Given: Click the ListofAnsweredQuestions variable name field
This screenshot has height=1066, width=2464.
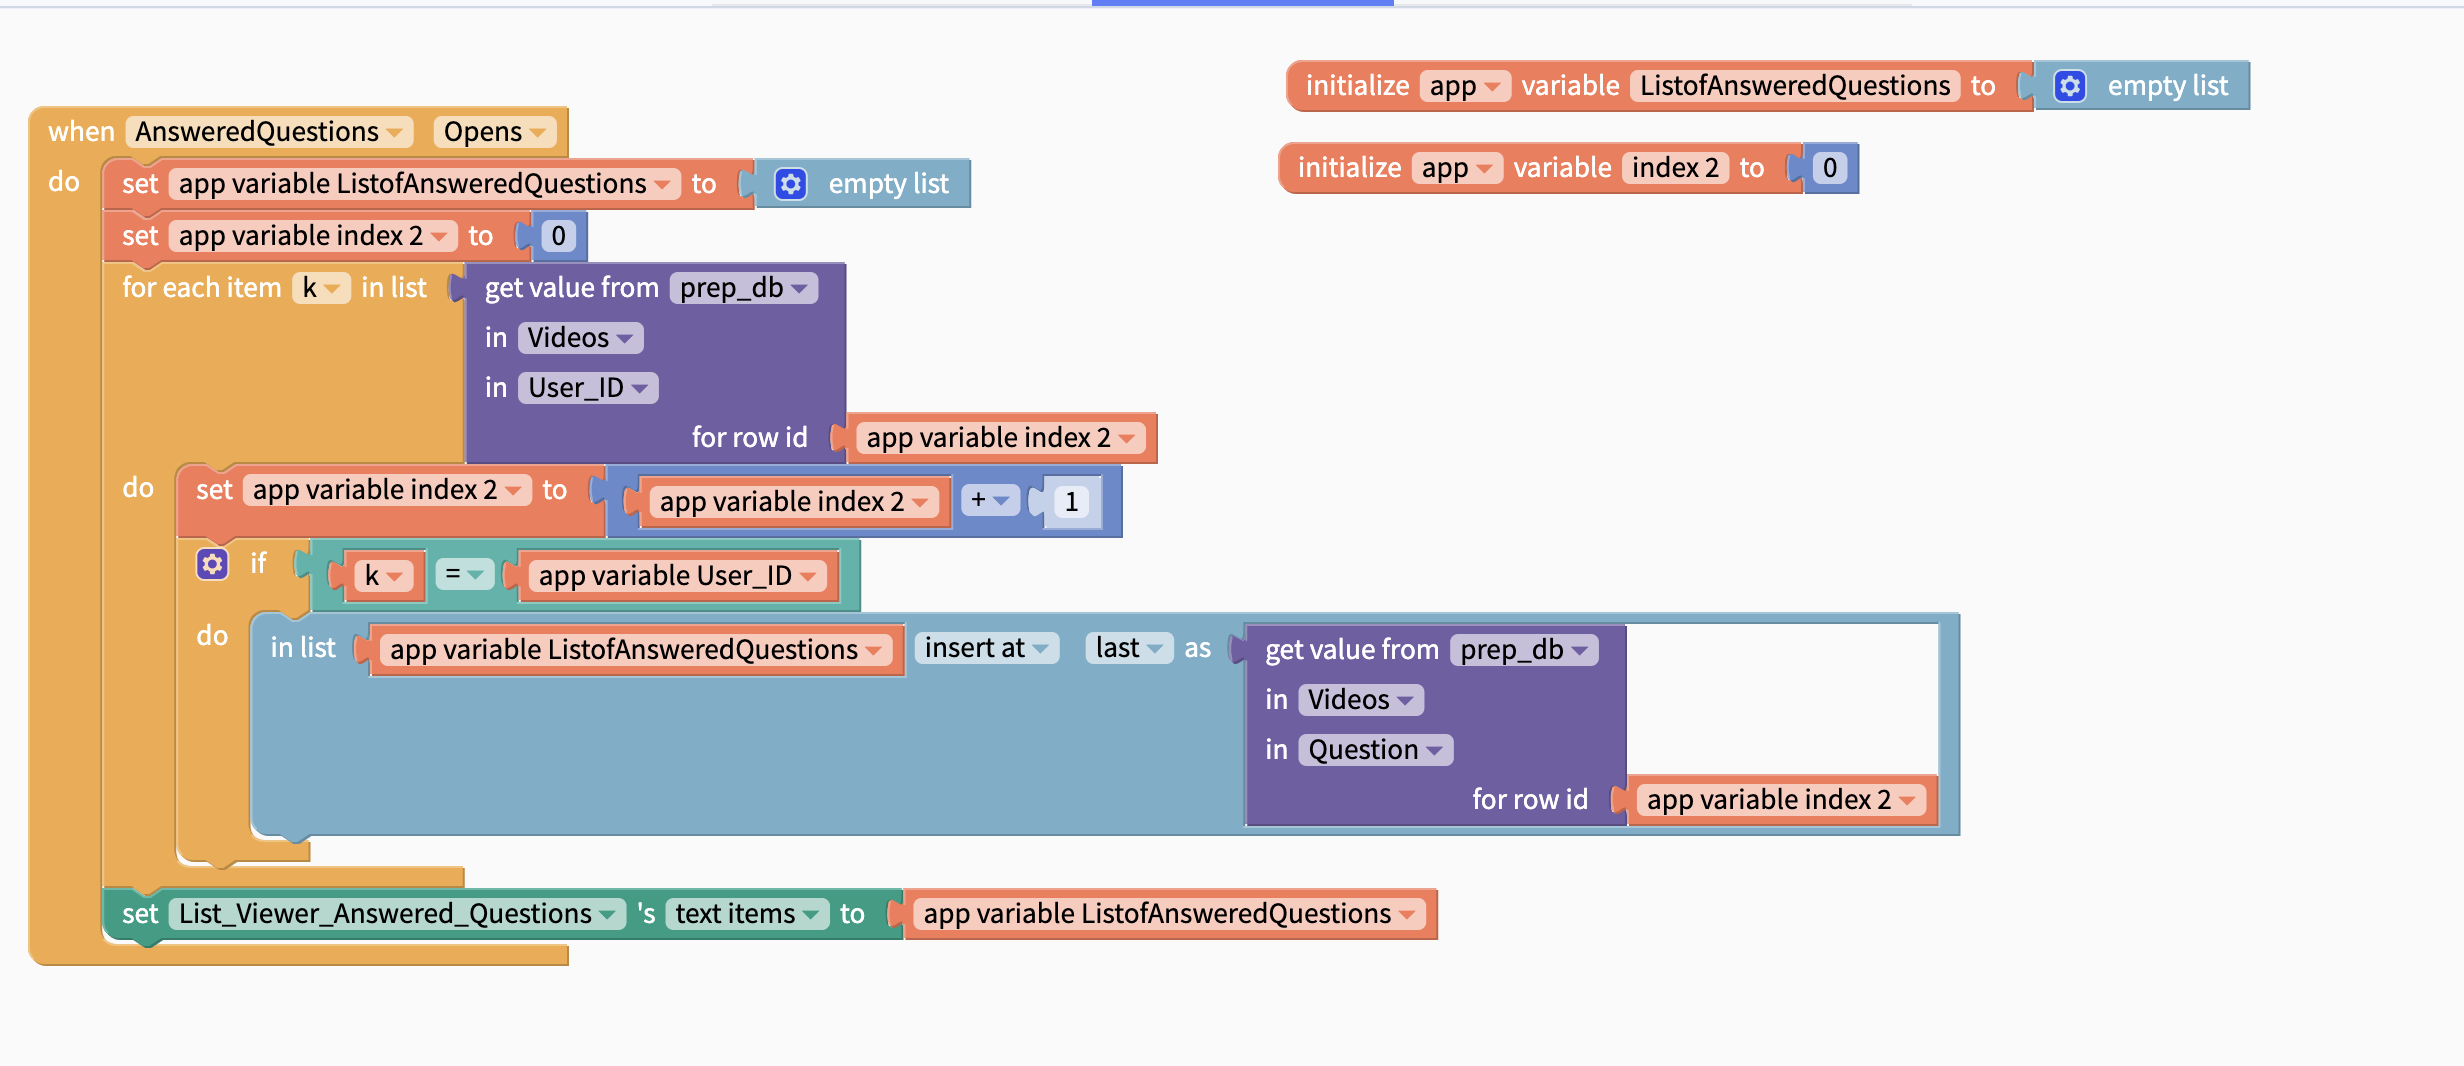Looking at the screenshot, I should click(1795, 86).
